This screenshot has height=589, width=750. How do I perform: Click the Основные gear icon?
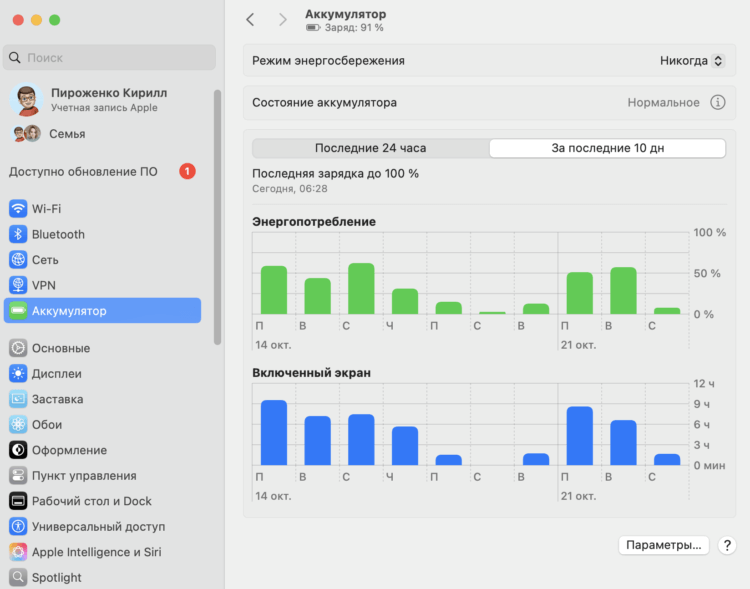(18, 348)
